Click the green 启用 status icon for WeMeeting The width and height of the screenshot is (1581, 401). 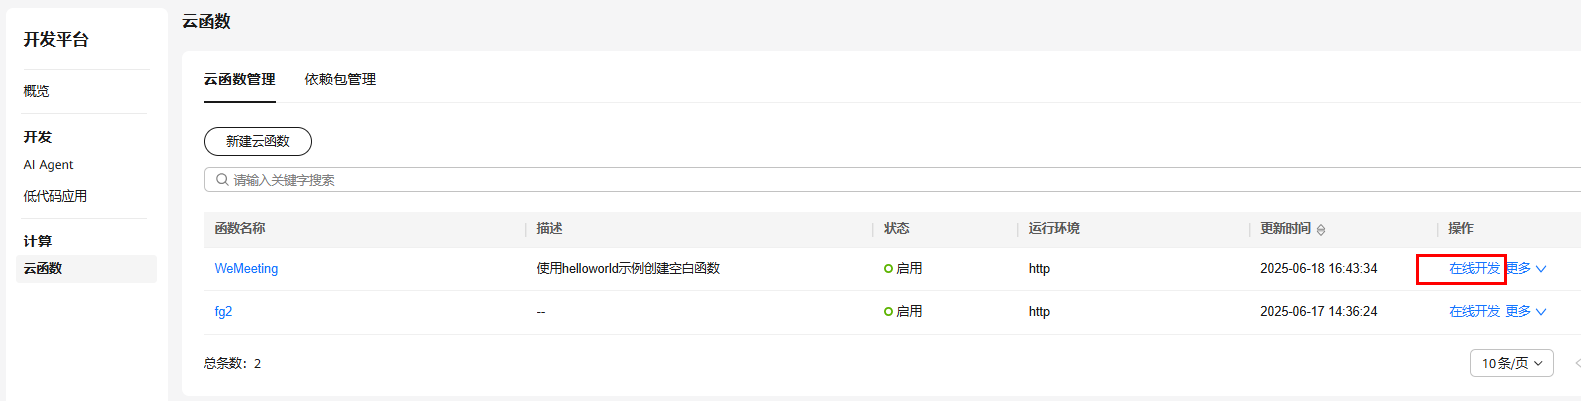coord(888,269)
